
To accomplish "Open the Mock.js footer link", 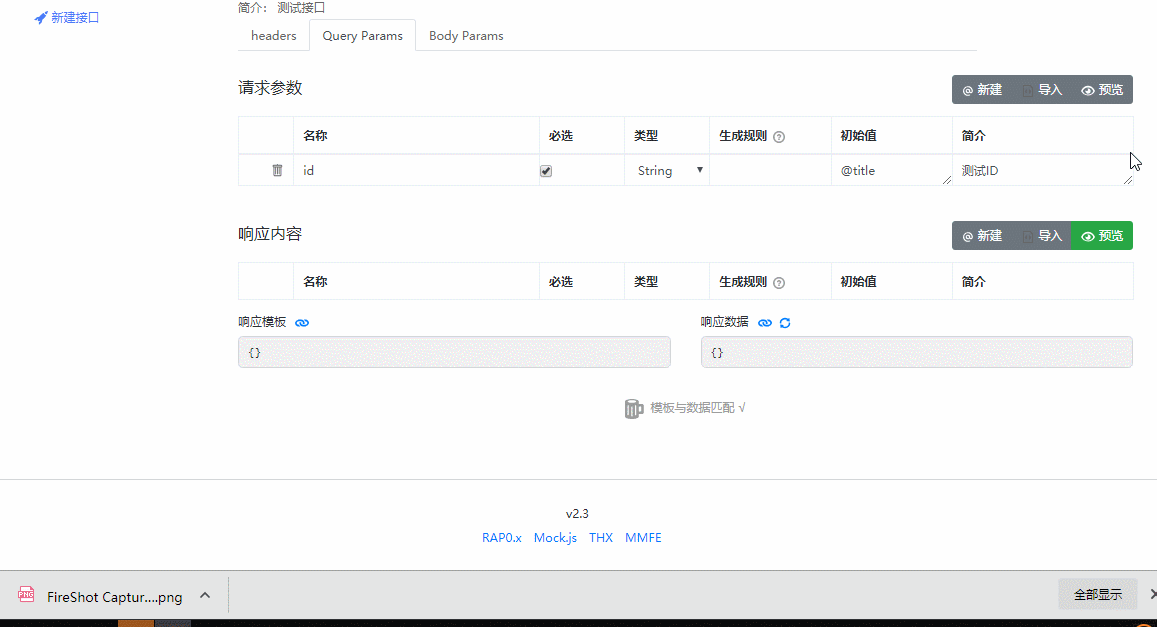I will 555,537.
